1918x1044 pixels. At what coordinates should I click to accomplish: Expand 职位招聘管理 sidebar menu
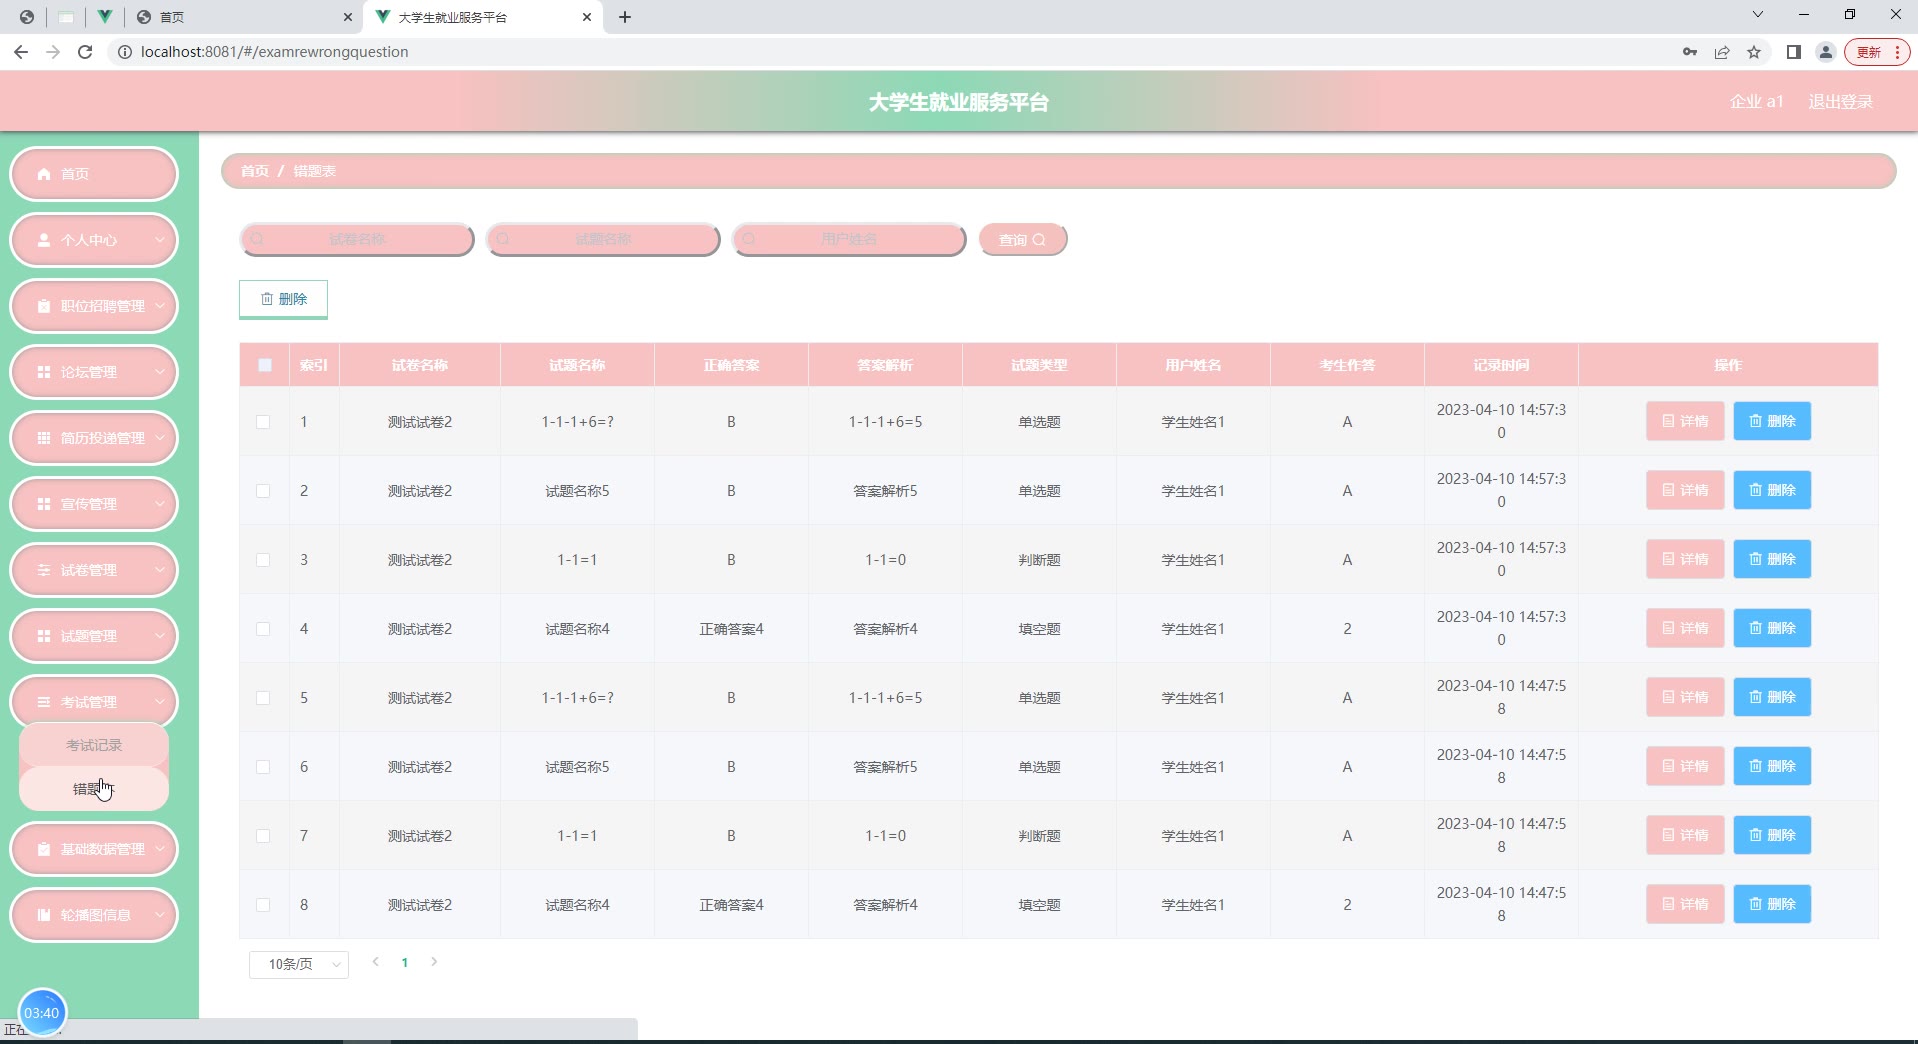[94, 306]
